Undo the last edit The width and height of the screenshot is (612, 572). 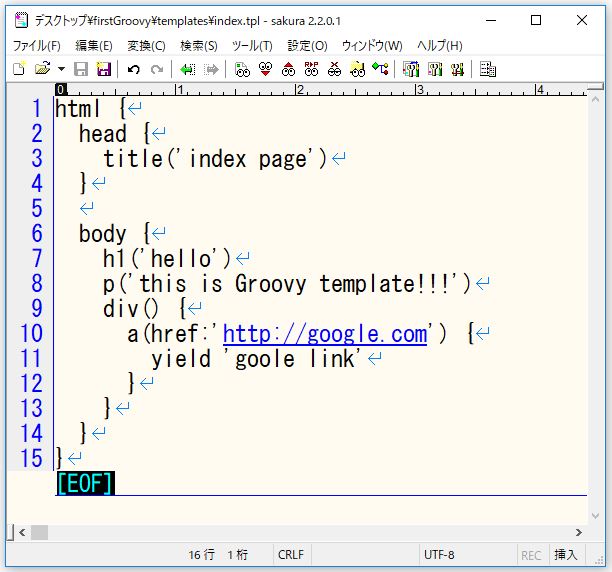coord(133,69)
